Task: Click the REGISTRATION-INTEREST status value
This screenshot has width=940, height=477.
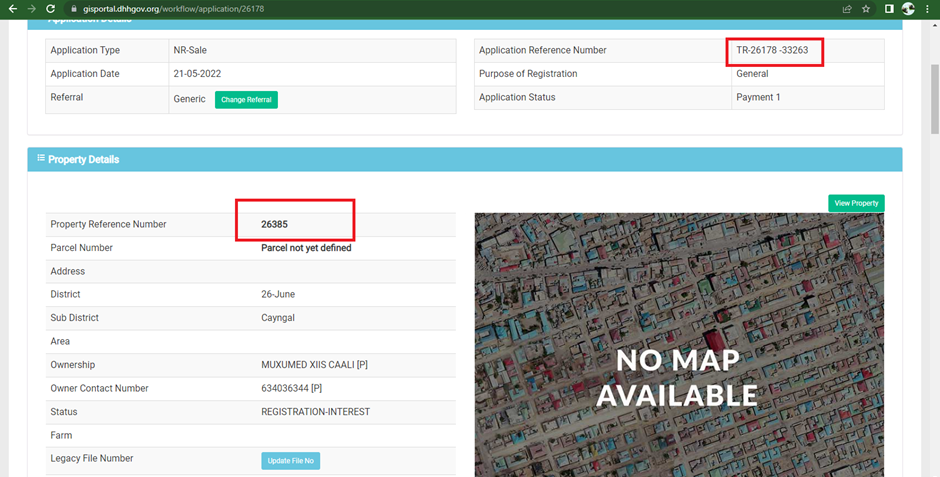Action: point(315,412)
